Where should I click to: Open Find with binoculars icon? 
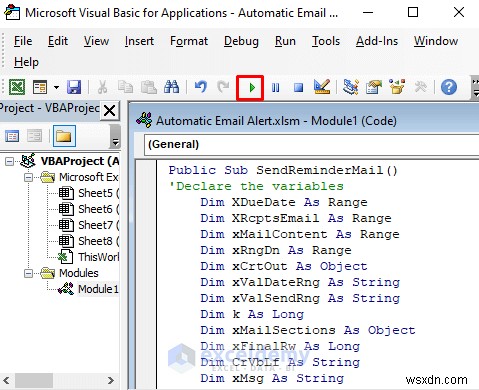(x=171, y=87)
